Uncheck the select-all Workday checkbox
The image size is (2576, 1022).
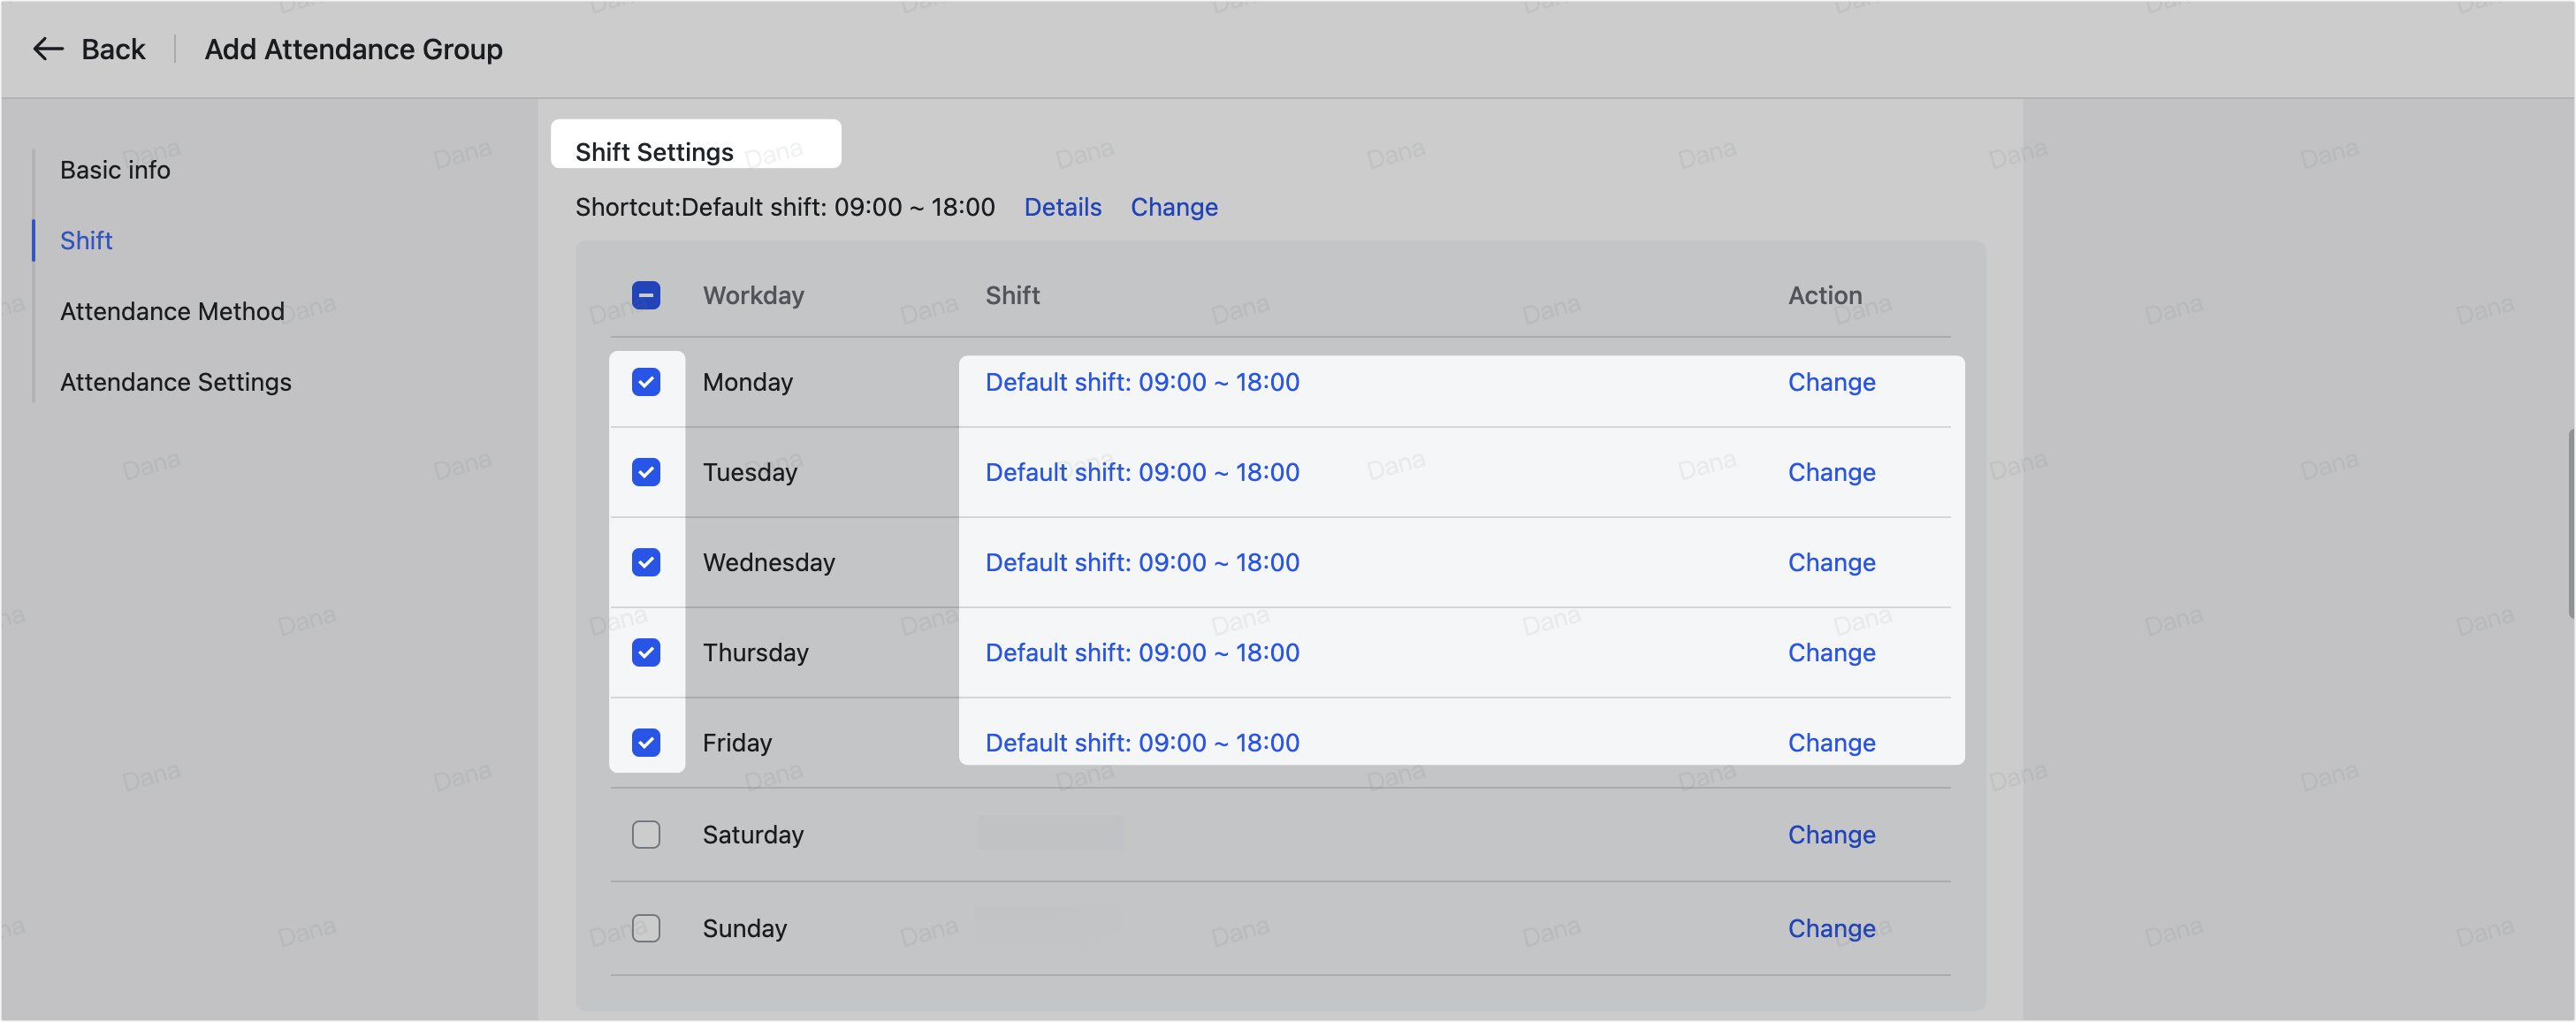646,295
